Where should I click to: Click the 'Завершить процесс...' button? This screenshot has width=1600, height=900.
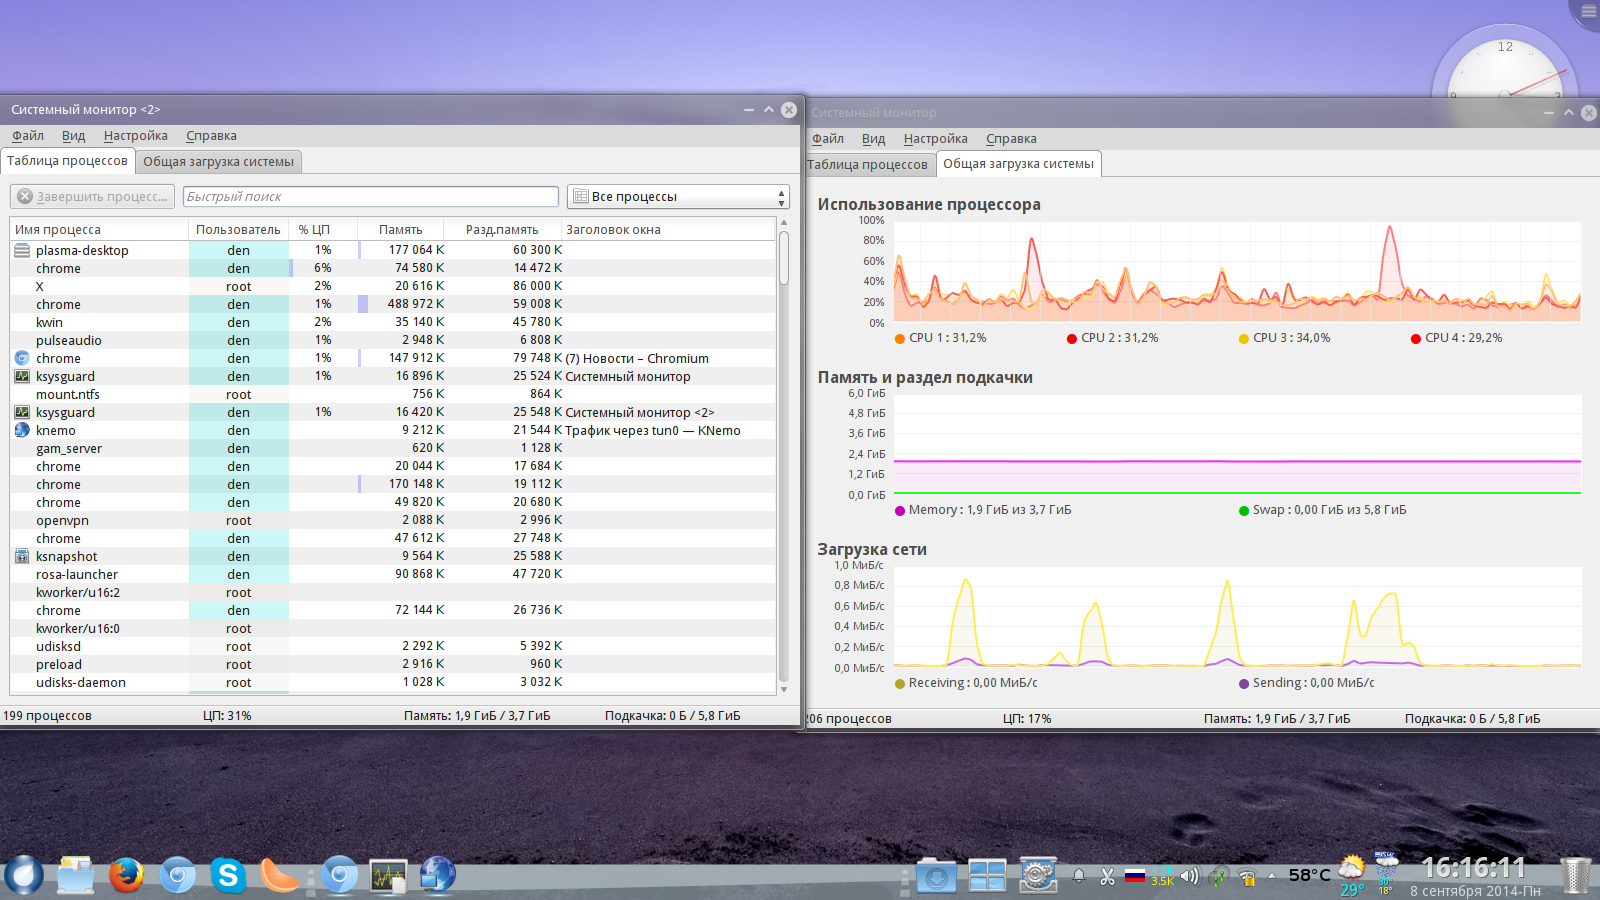[93, 197]
